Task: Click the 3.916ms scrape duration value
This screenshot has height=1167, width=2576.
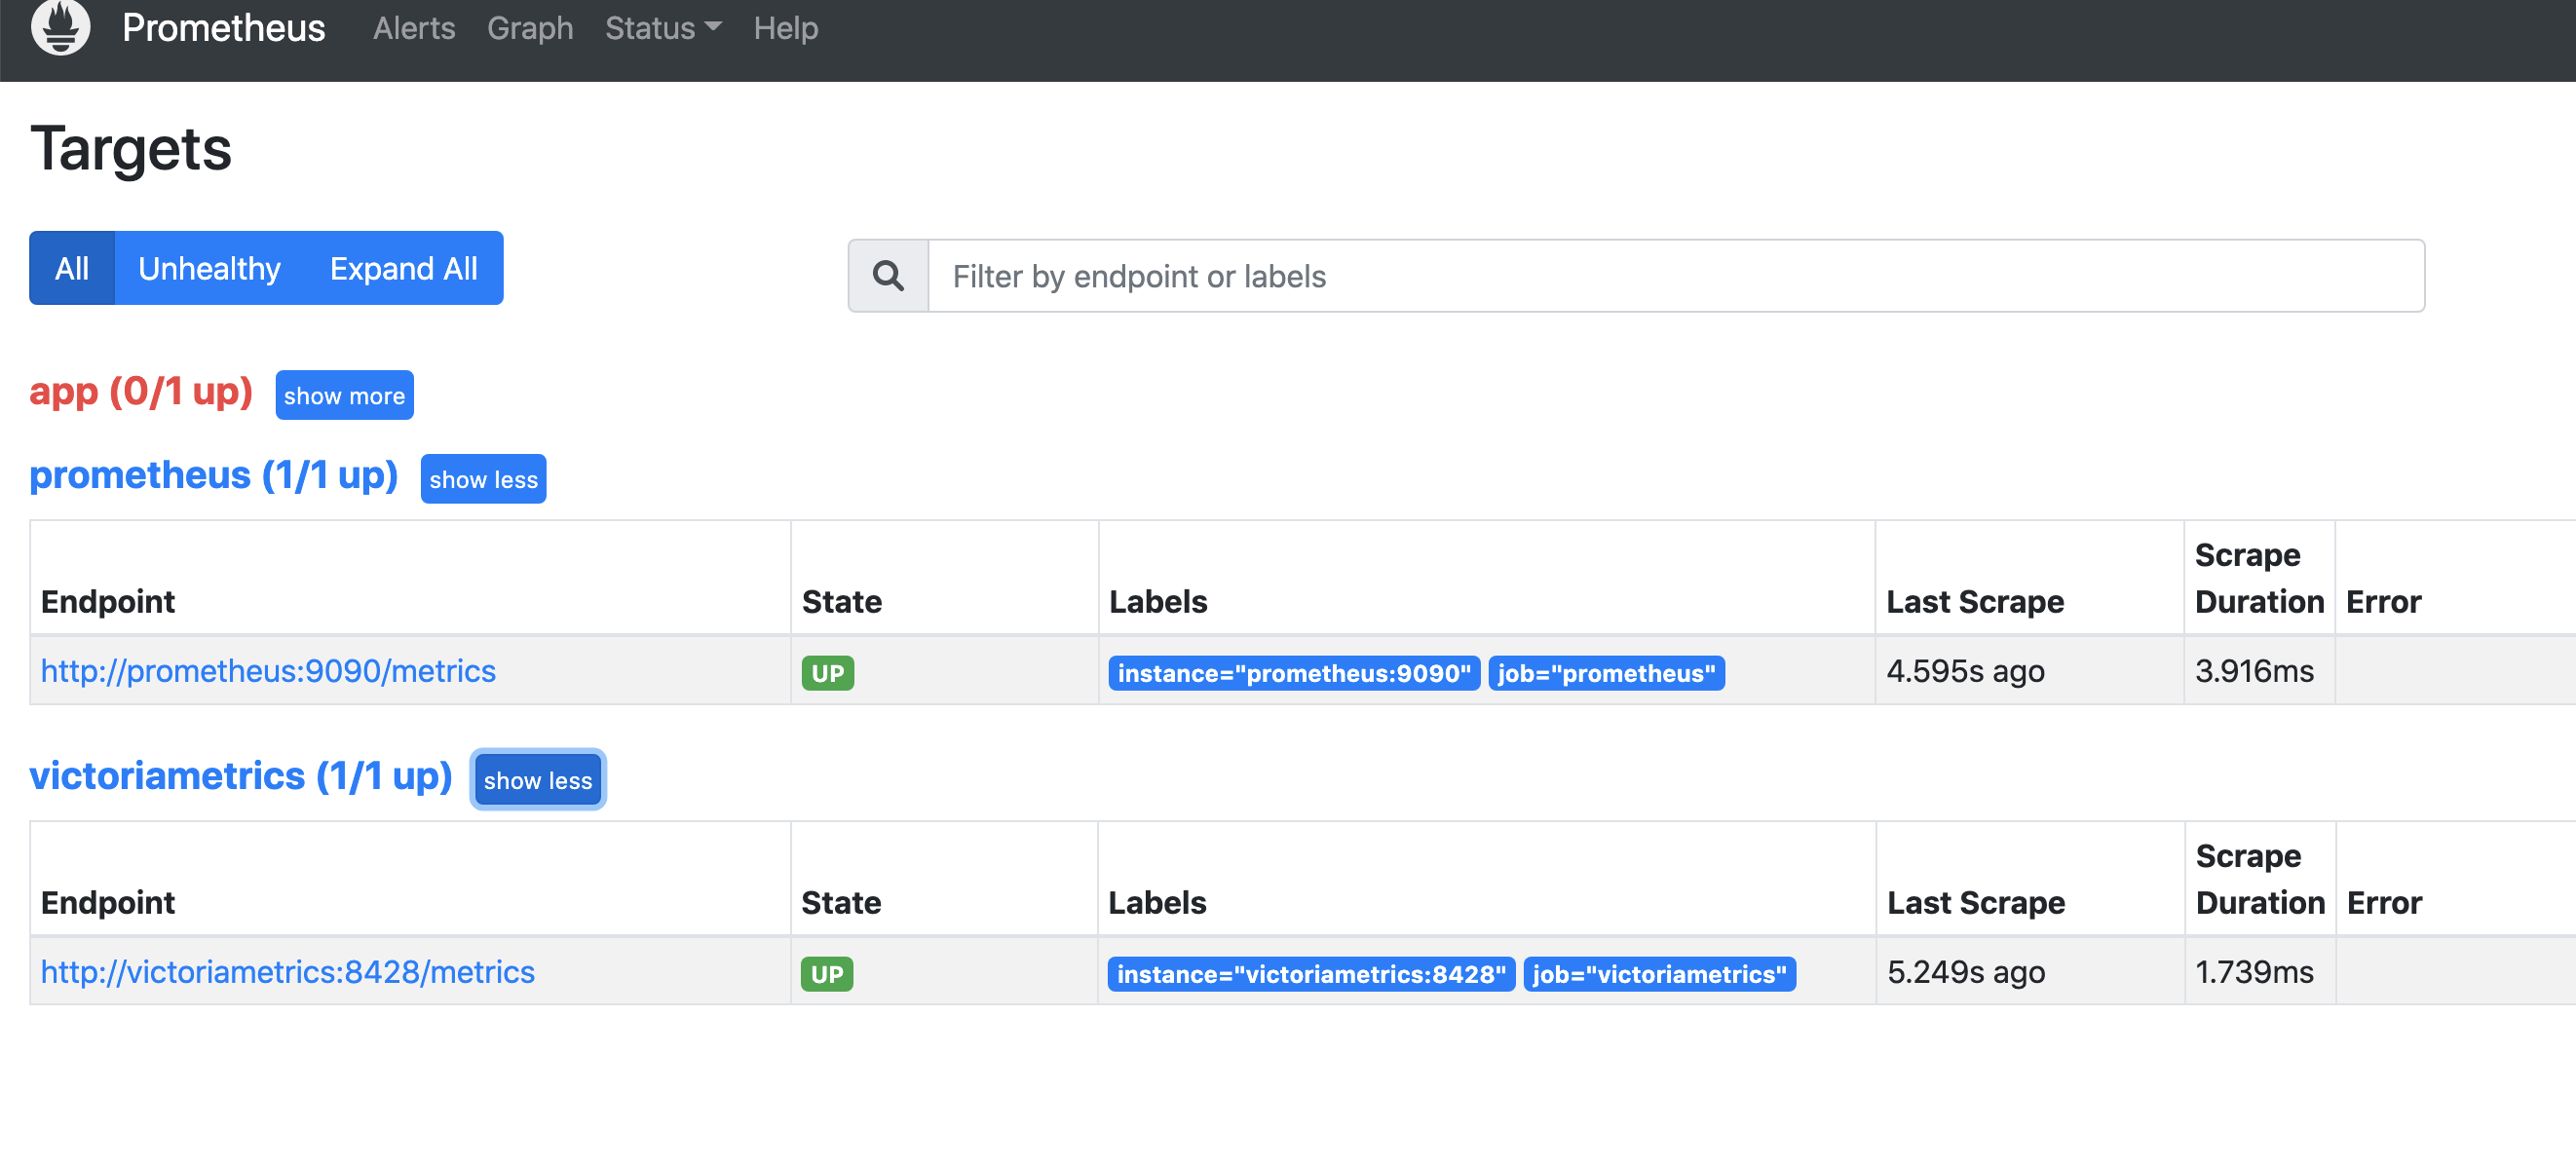Action: [x=2255, y=671]
